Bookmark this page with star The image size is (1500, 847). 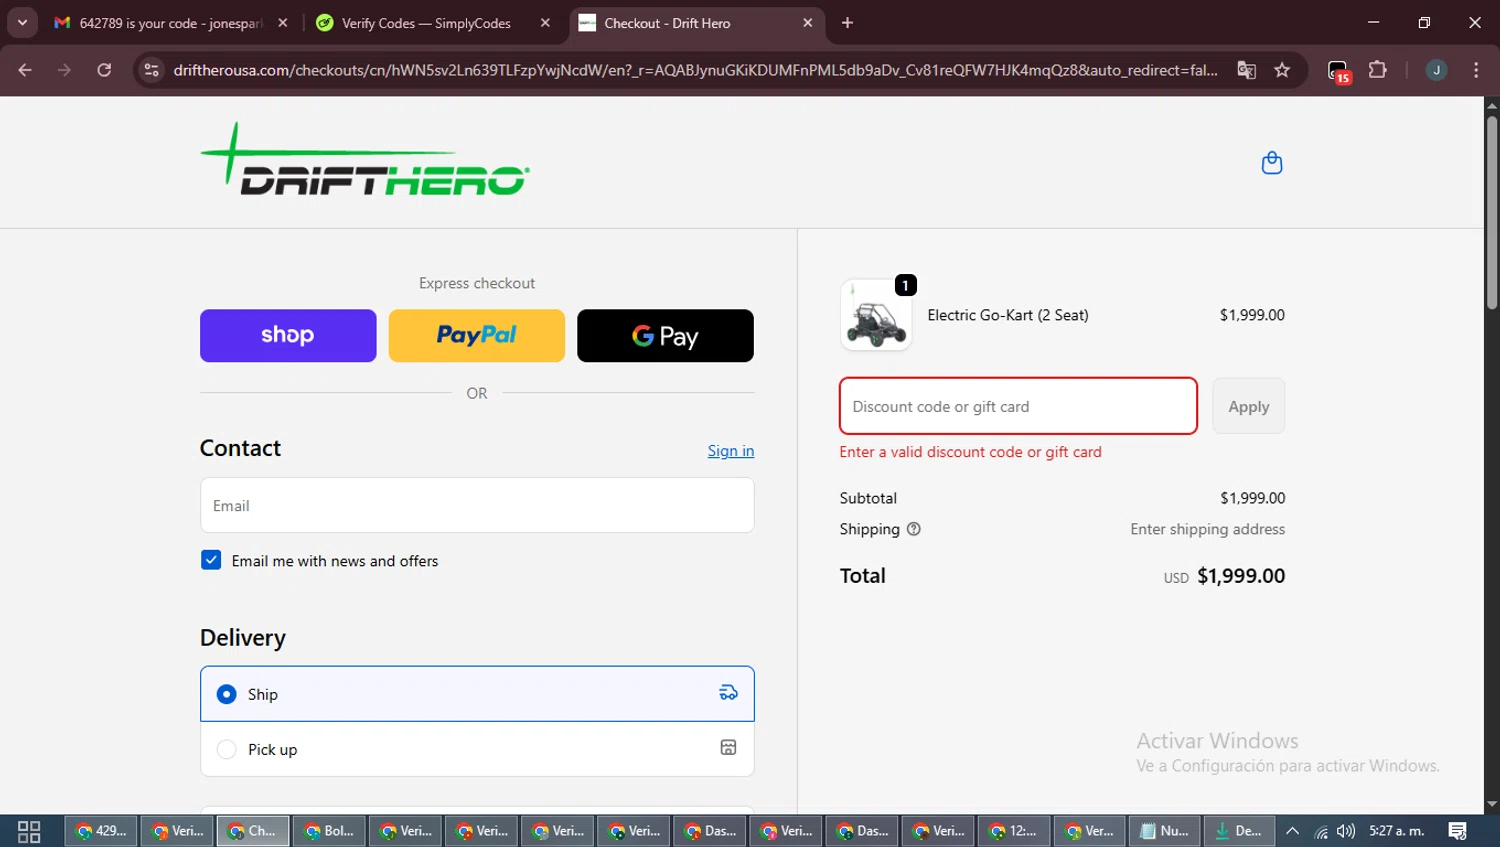point(1282,70)
